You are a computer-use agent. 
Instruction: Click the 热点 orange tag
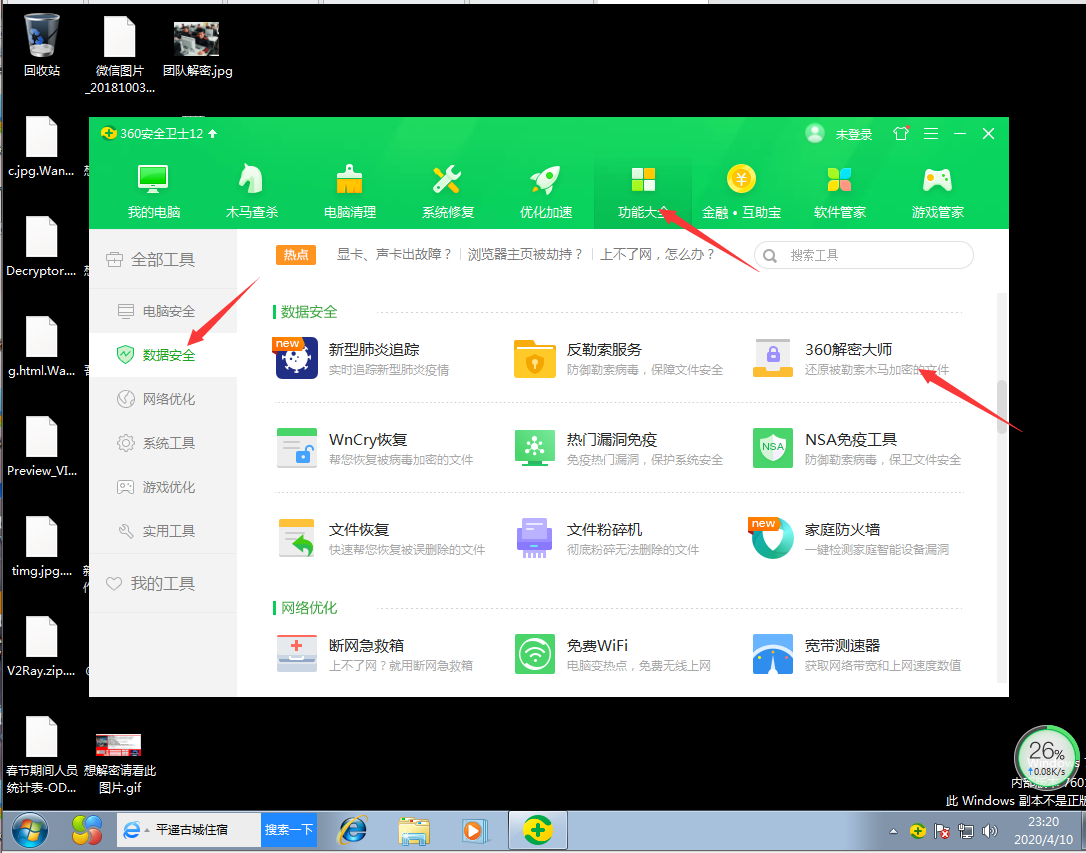[x=296, y=255]
